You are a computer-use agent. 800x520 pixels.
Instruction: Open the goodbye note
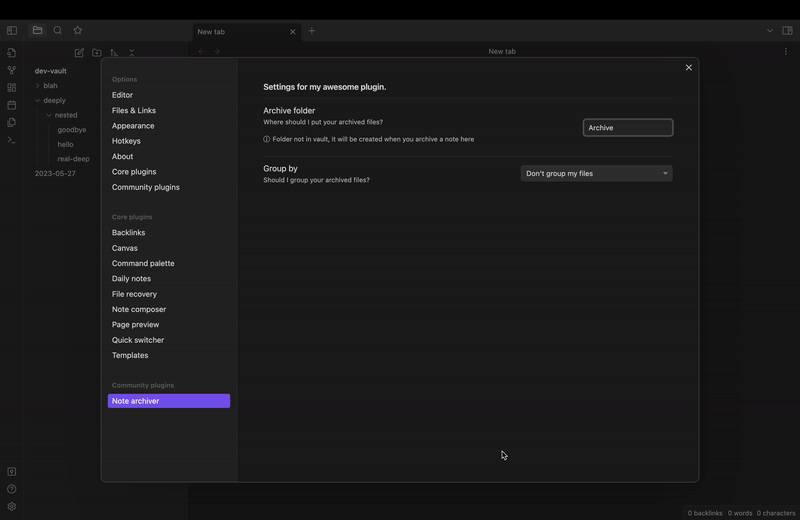71,130
